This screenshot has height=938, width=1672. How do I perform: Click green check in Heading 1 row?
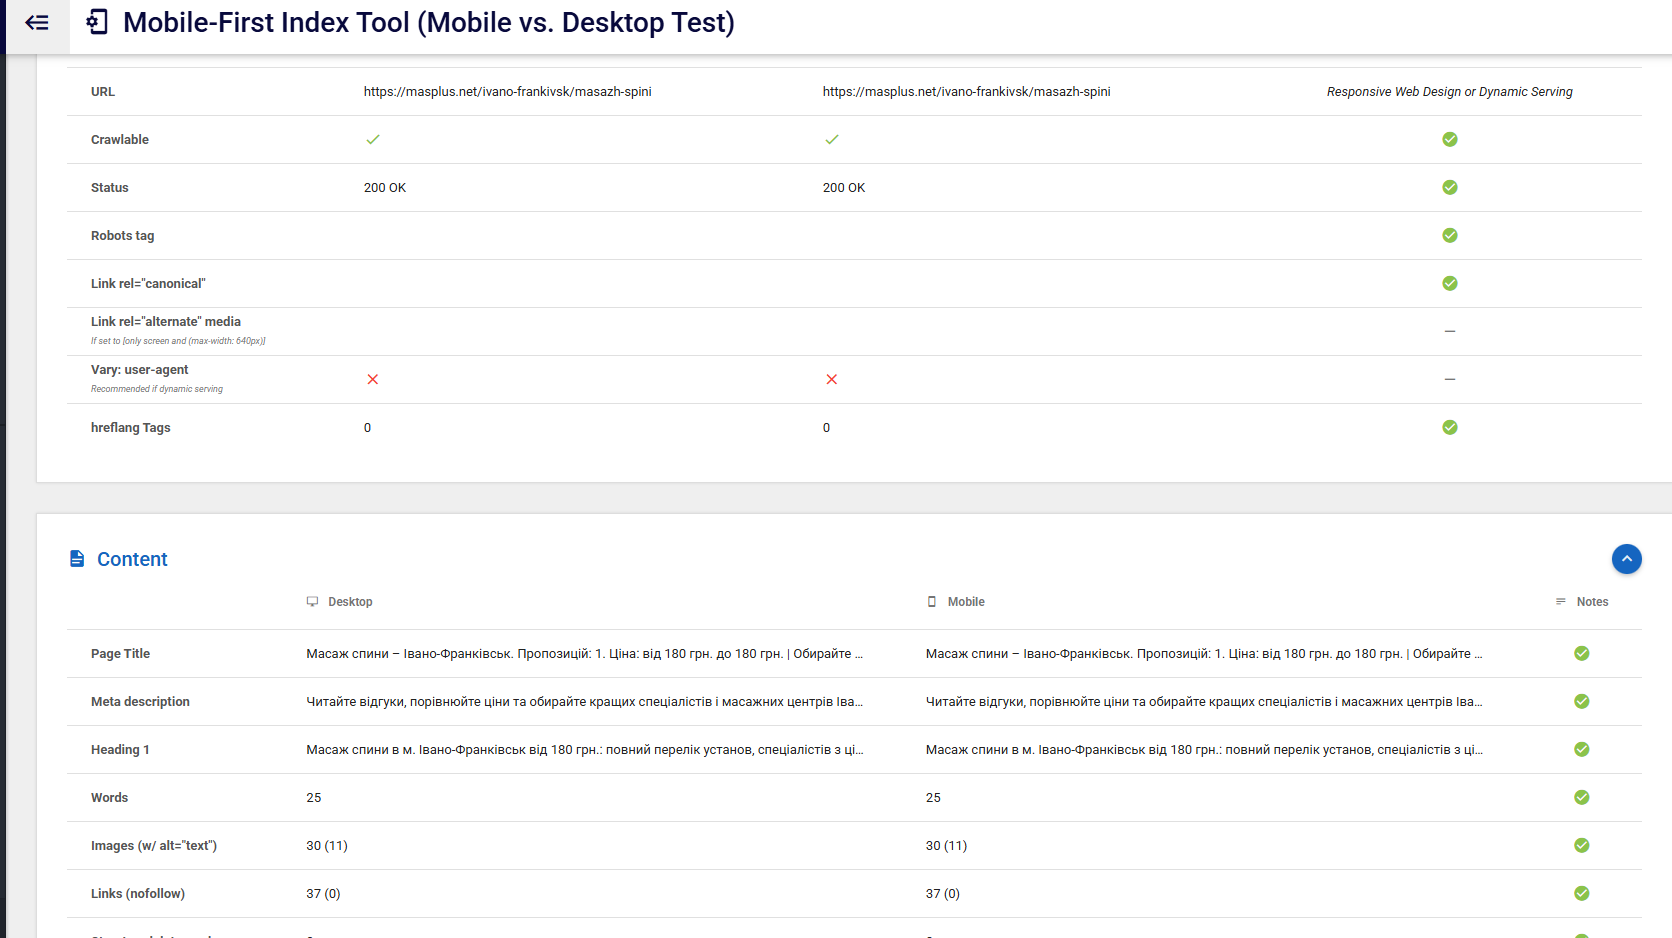pyautogui.click(x=1582, y=749)
